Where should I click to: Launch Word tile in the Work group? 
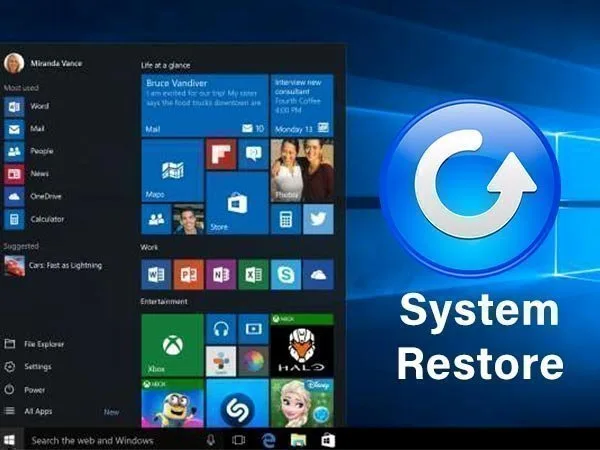pyautogui.click(x=156, y=275)
